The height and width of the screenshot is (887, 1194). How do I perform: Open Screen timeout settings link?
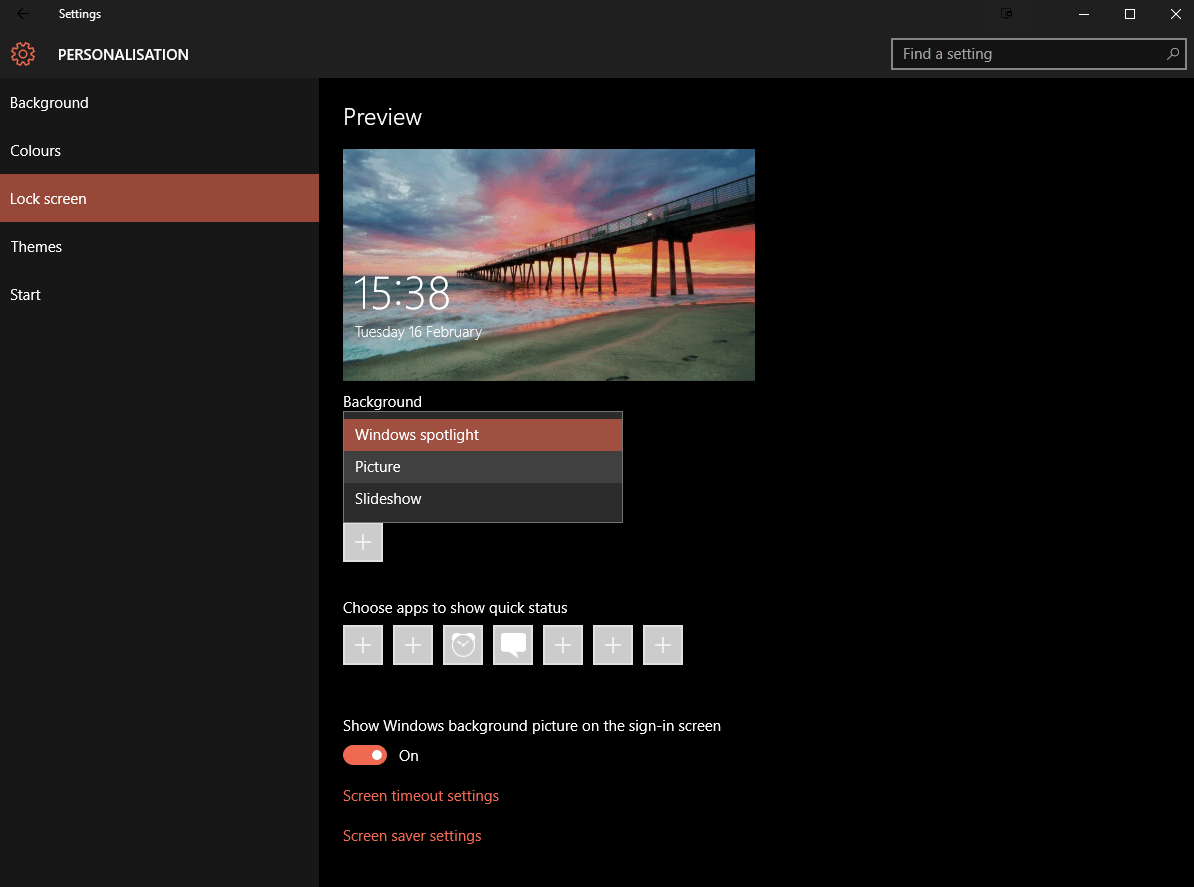click(420, 796)
